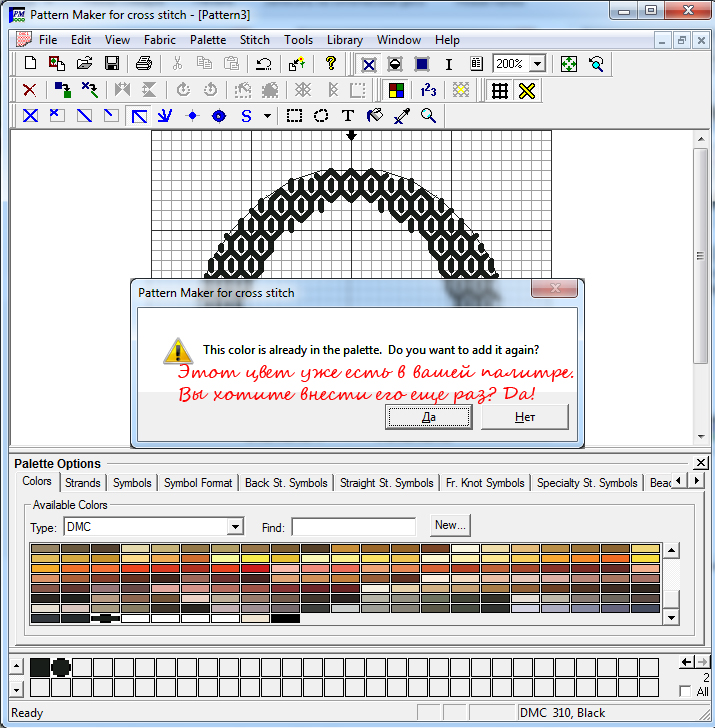
Task: Toggle the yellow X stitch display icon
Action: [526, 91]
